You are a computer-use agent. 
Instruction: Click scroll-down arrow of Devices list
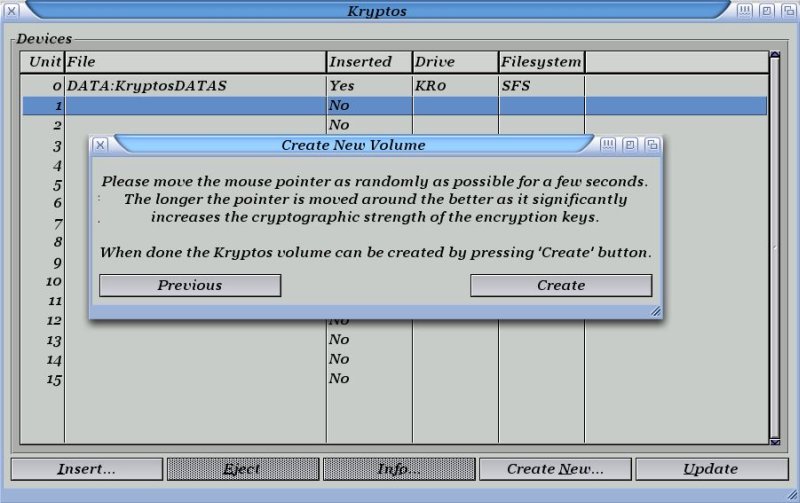[x=774, y=442]
